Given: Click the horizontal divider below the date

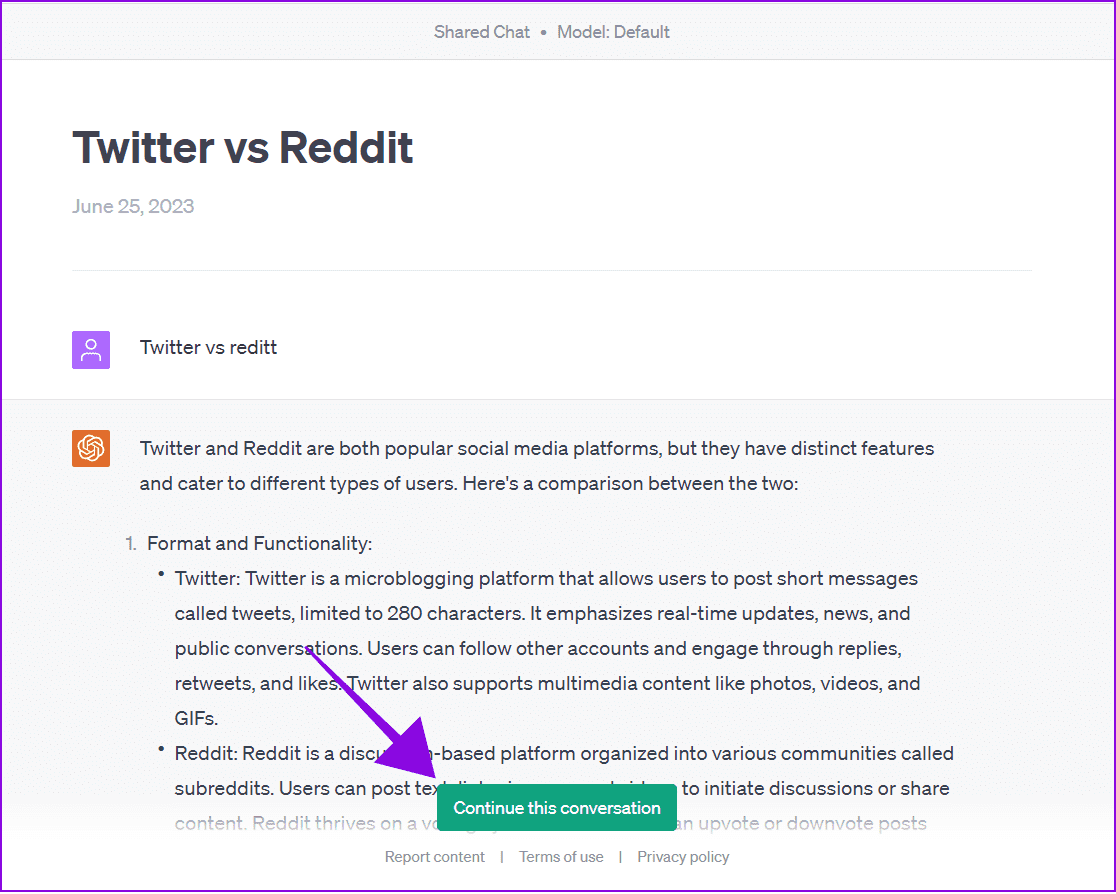Looking at the screenshot, I should 552,270.
